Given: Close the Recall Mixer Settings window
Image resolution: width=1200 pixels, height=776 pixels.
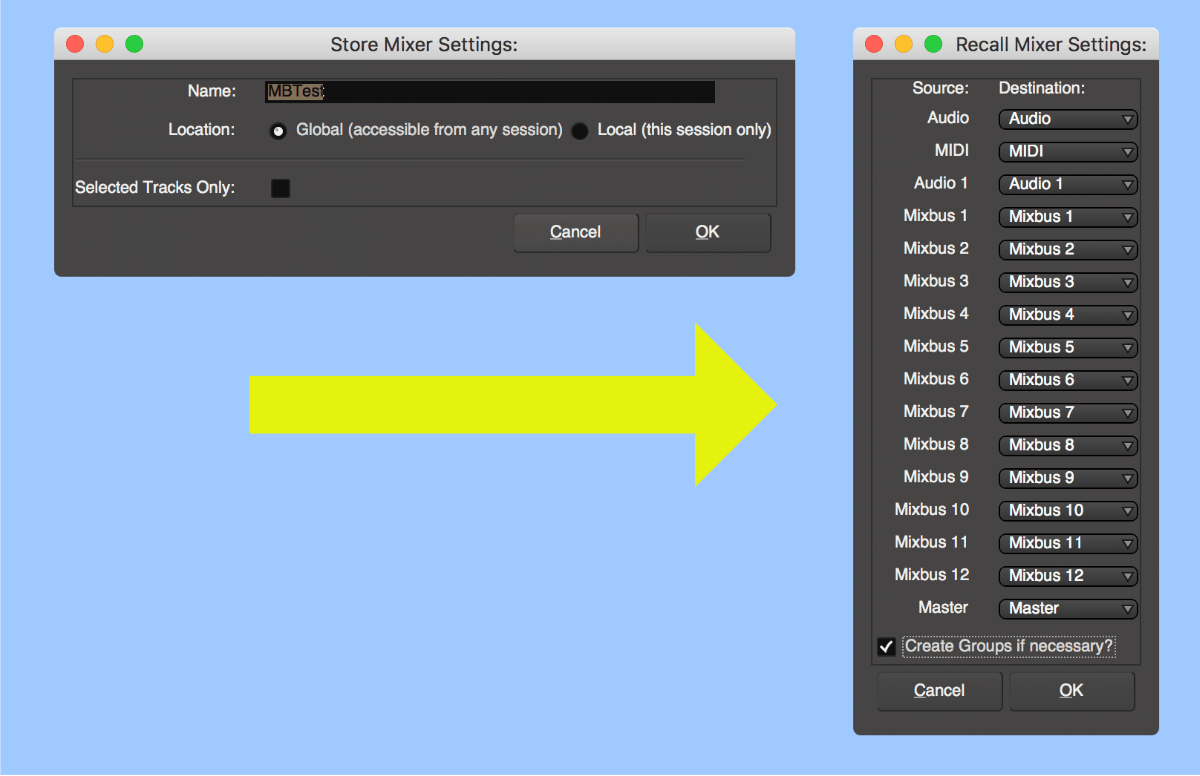Looking at the screenshot, I should coord(874,44).
